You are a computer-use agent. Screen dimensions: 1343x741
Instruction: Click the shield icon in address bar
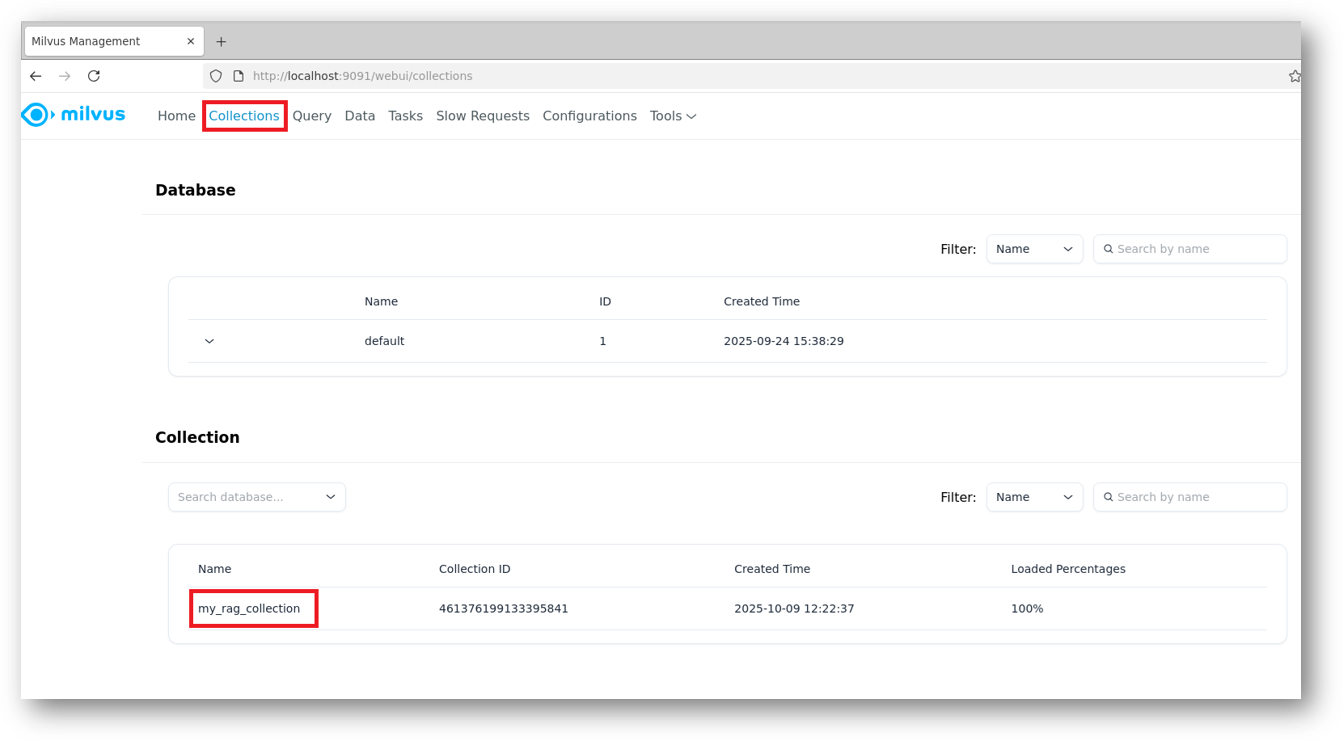tap(216, 76)
